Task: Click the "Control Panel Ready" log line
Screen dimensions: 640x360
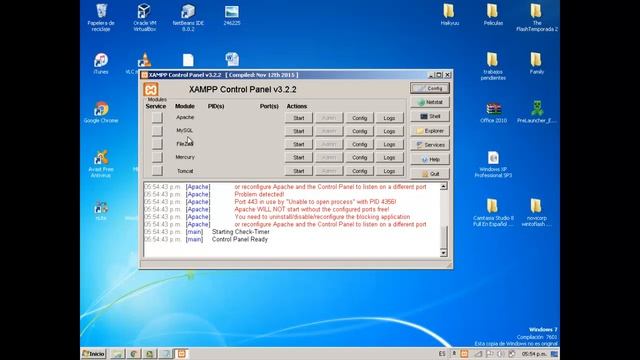Action: [x=240, y=239]
